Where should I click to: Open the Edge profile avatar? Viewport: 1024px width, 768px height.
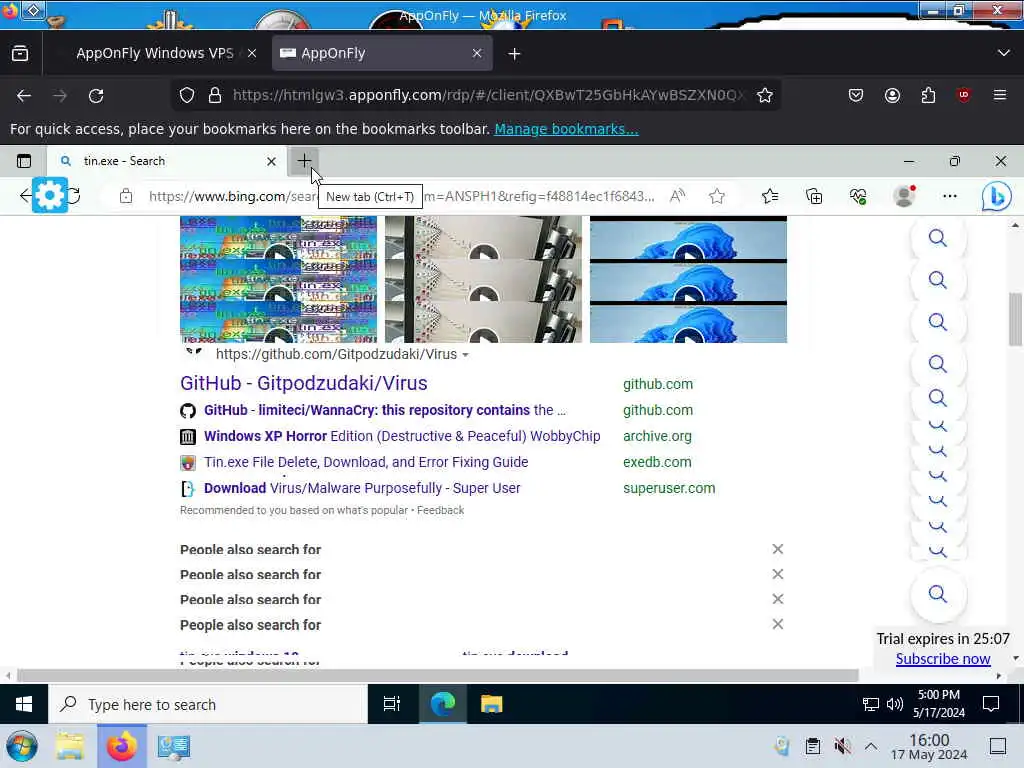click(904, 196)
